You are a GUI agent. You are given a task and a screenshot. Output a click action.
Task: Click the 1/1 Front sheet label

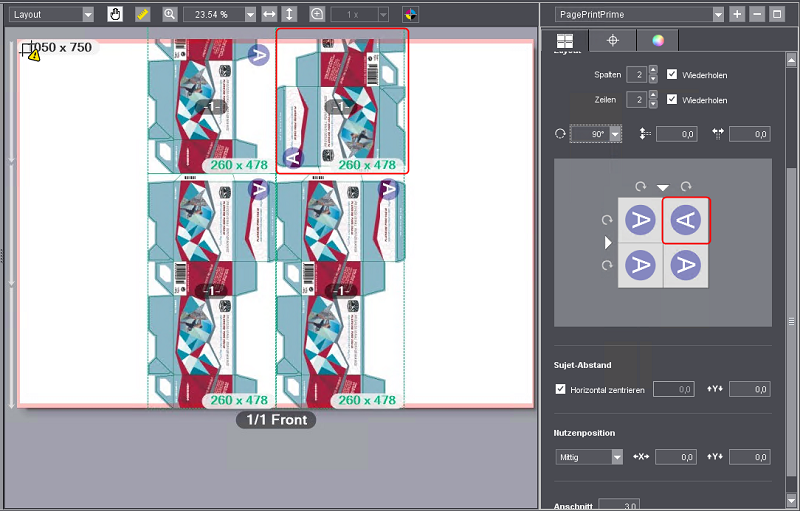(x=277, y=420)
